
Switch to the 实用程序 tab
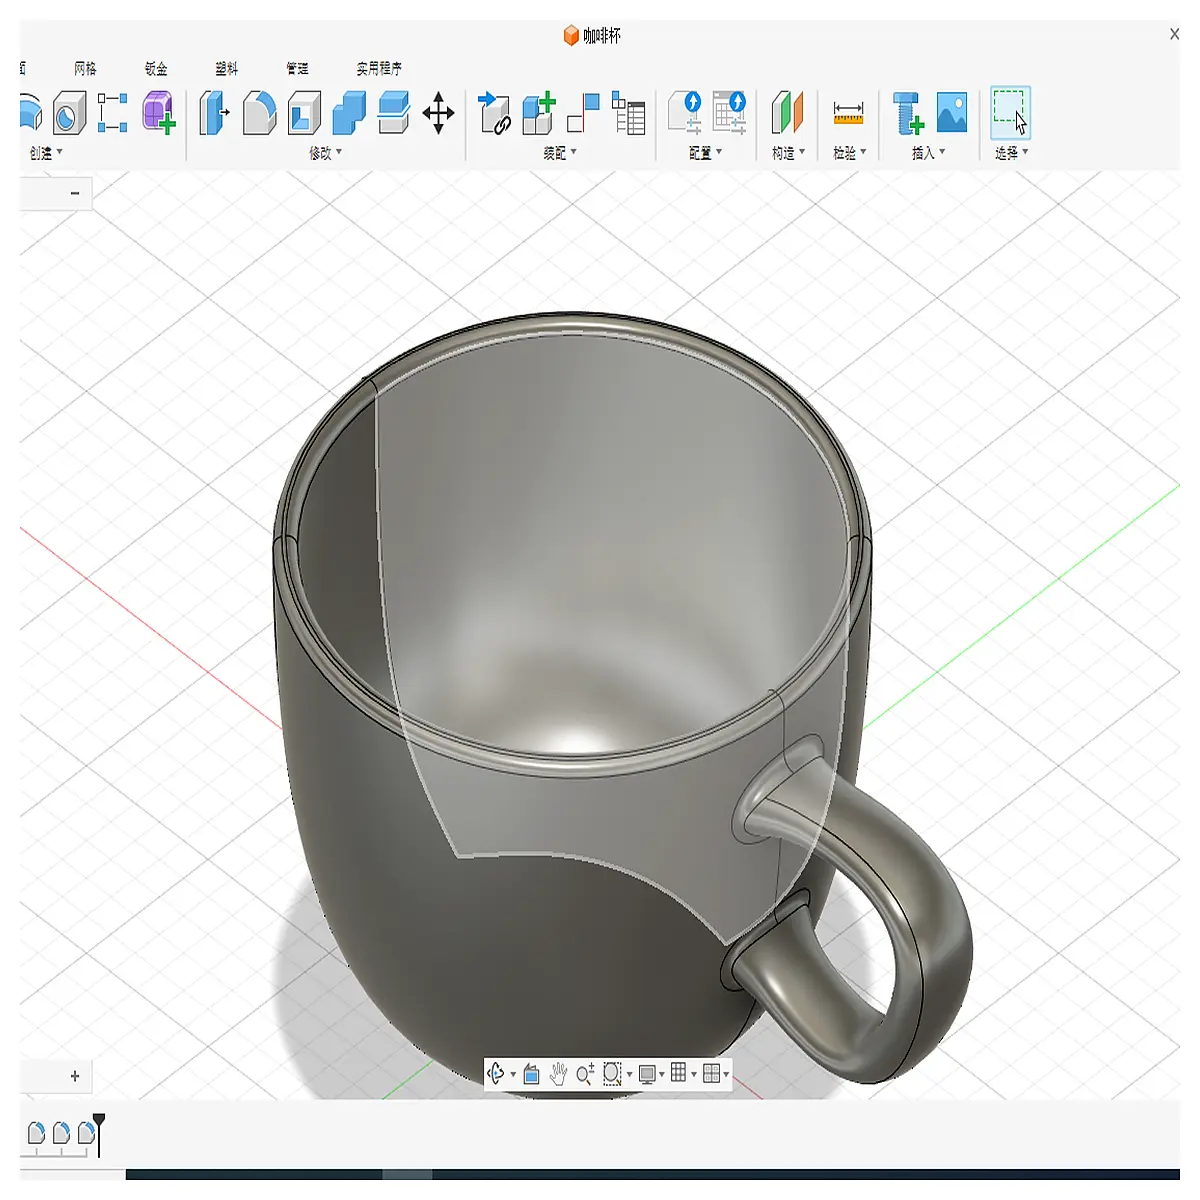[379, 68]
